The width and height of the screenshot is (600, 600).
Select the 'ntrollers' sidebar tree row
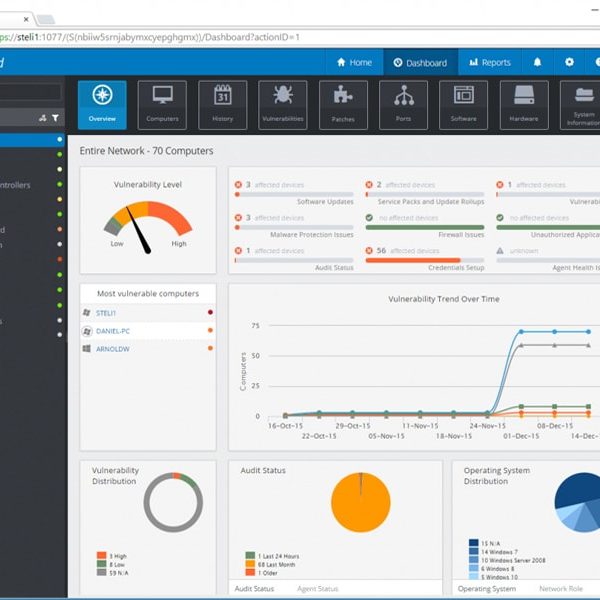(x=32, y=184)
